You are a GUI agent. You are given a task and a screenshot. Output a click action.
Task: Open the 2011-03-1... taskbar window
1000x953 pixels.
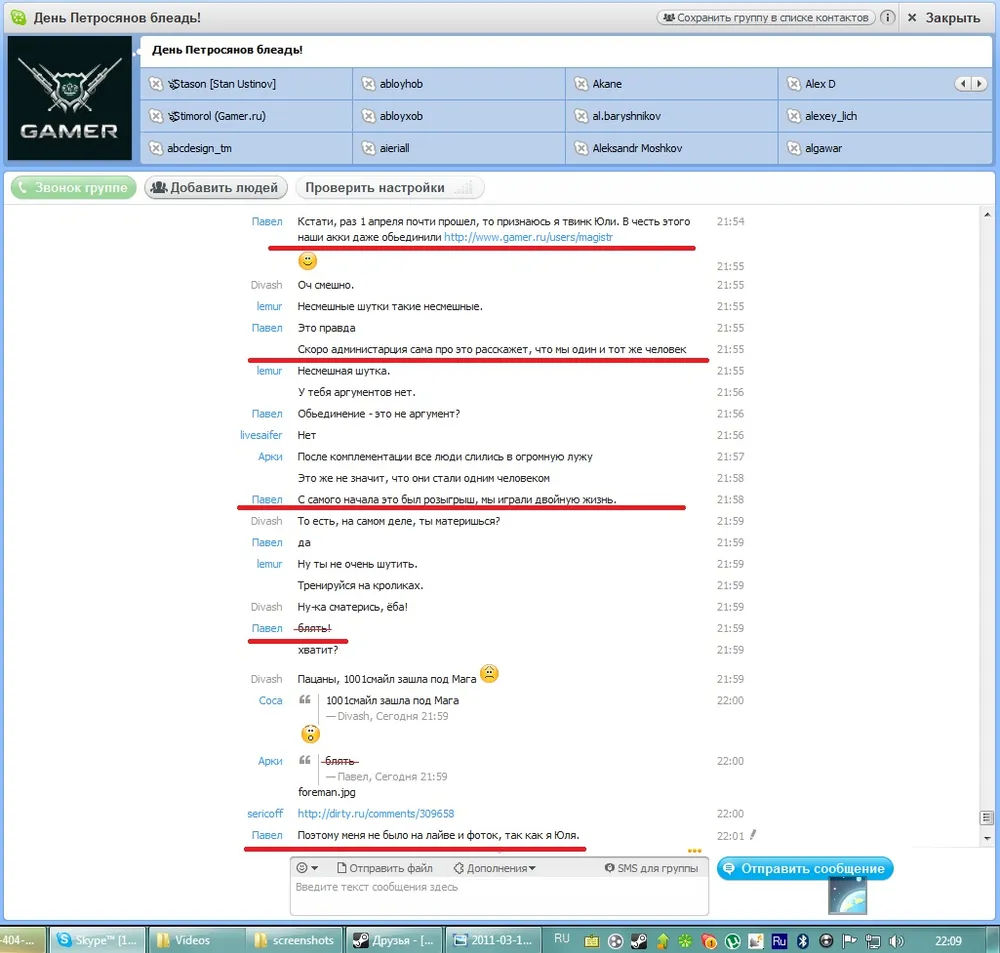tap(492, 940)
